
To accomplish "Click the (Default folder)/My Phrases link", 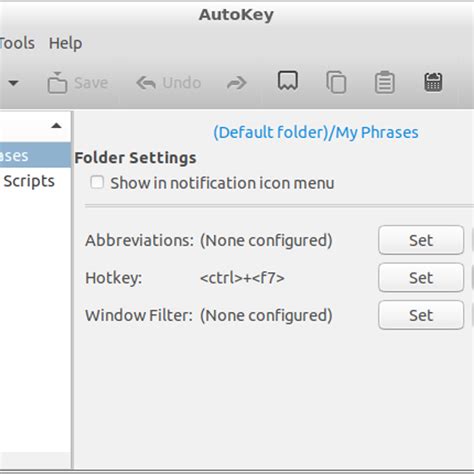I will (x=316, y=132).
